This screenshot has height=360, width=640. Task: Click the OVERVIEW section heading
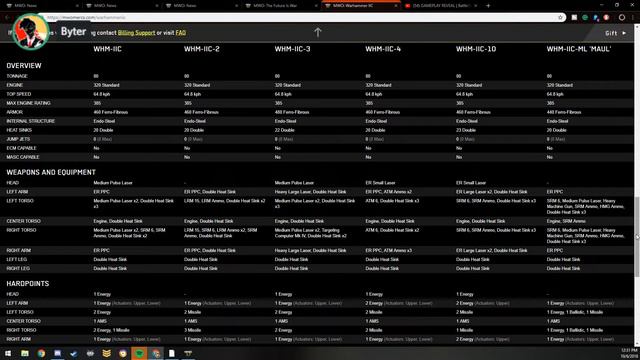pyautogui.click(x=24, y=66)
